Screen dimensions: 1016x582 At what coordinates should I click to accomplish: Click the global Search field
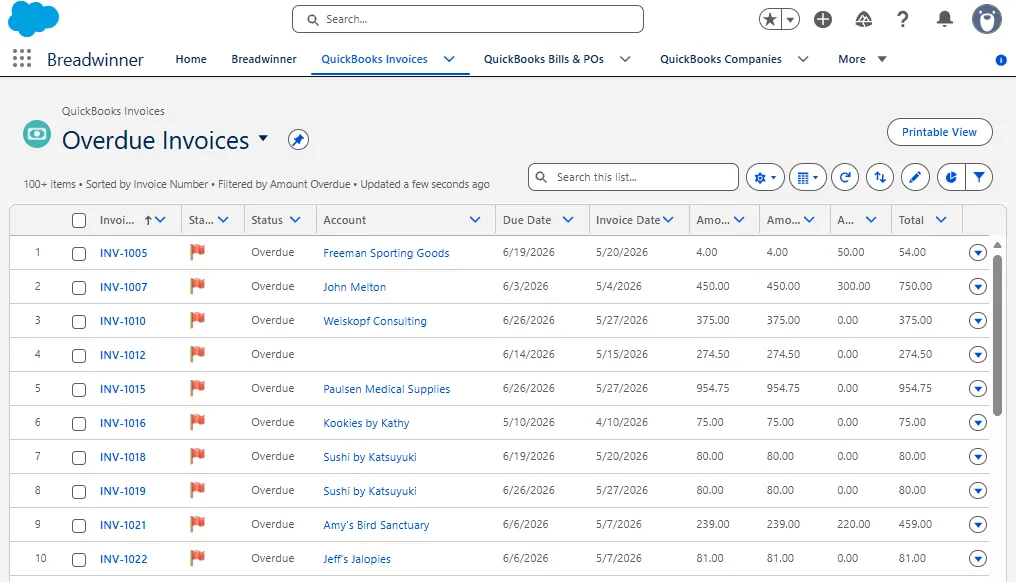pos(468,19)
